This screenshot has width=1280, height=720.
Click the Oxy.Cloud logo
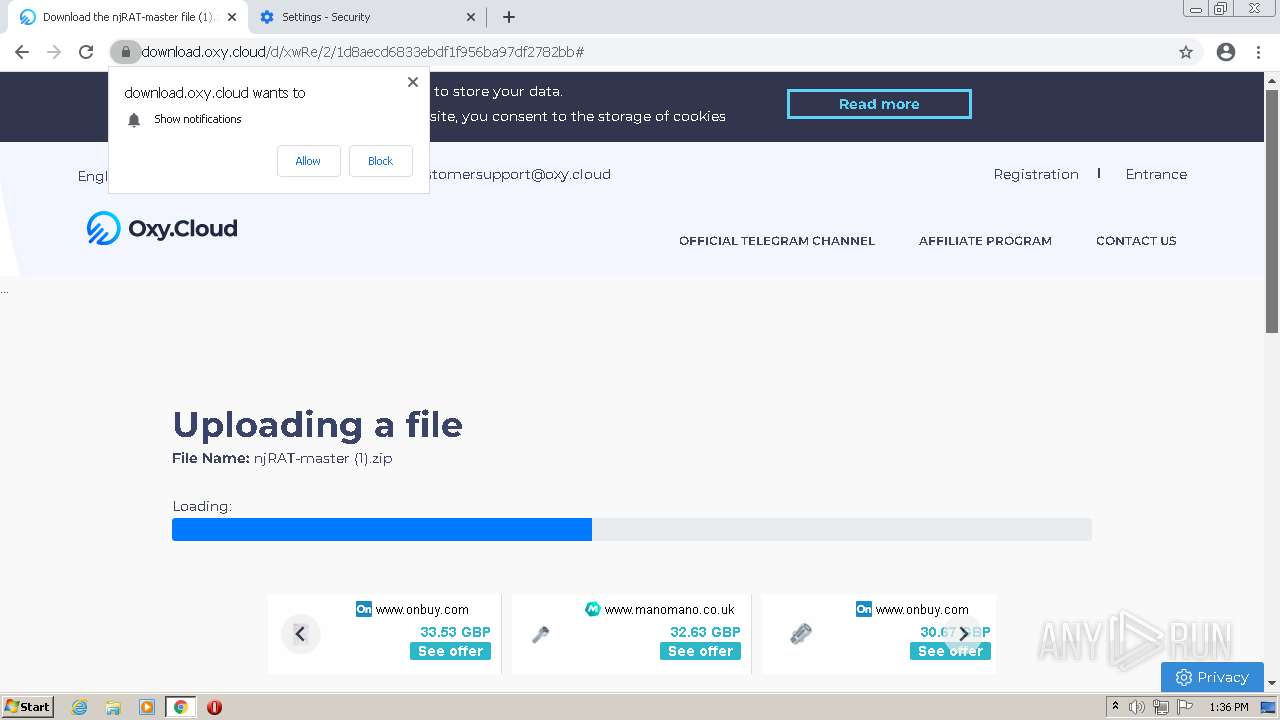tap(162, 228)
